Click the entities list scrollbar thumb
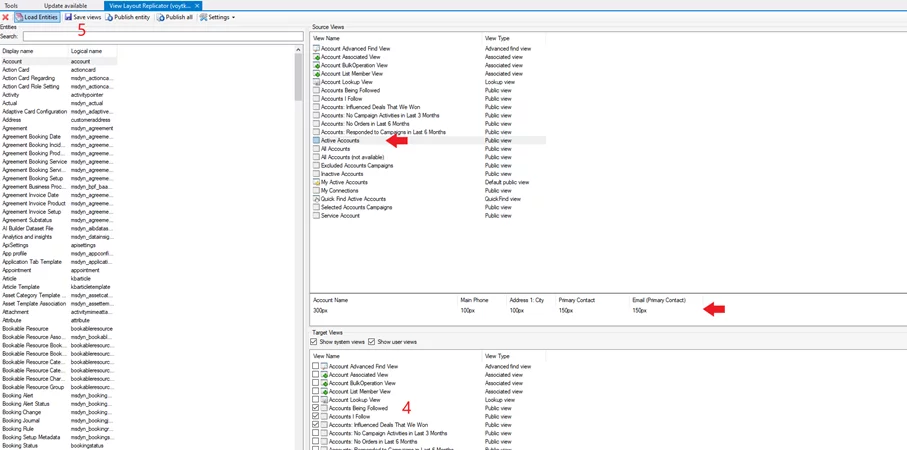Image resolution: width=907 pixels, height=450 pixels. (298, 77)
